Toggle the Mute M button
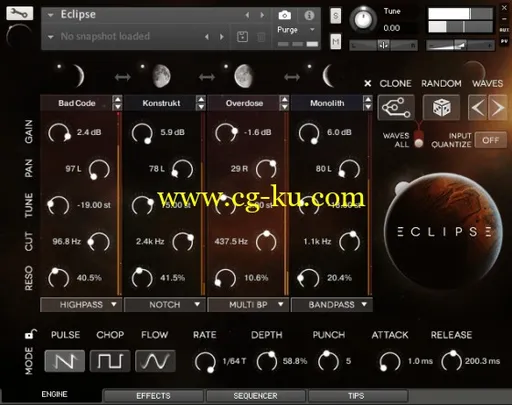 [335, 42]
